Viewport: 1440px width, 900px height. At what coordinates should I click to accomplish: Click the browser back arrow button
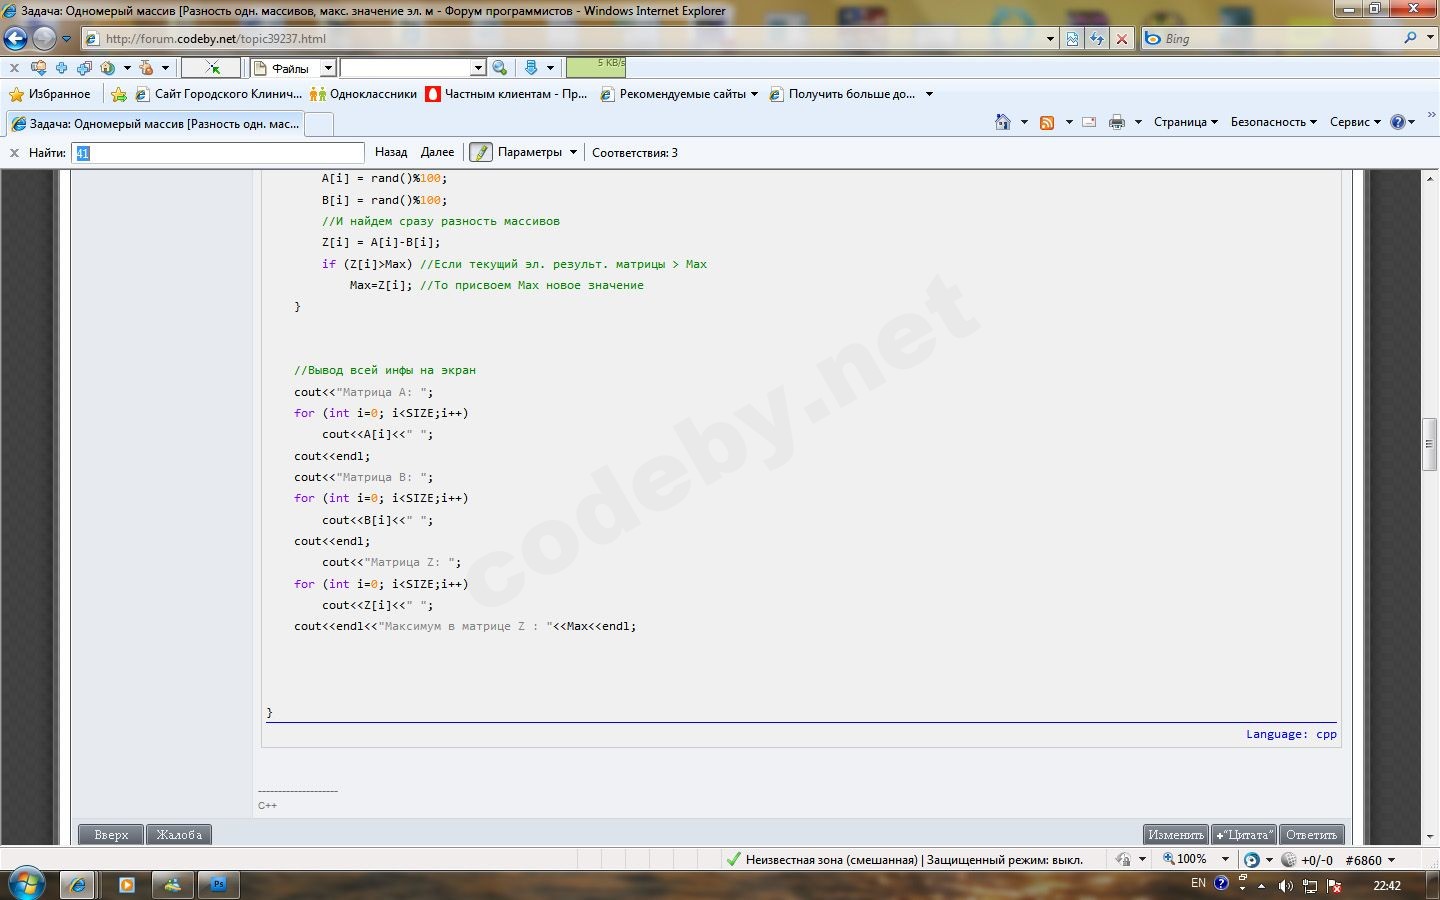point(16,39)
